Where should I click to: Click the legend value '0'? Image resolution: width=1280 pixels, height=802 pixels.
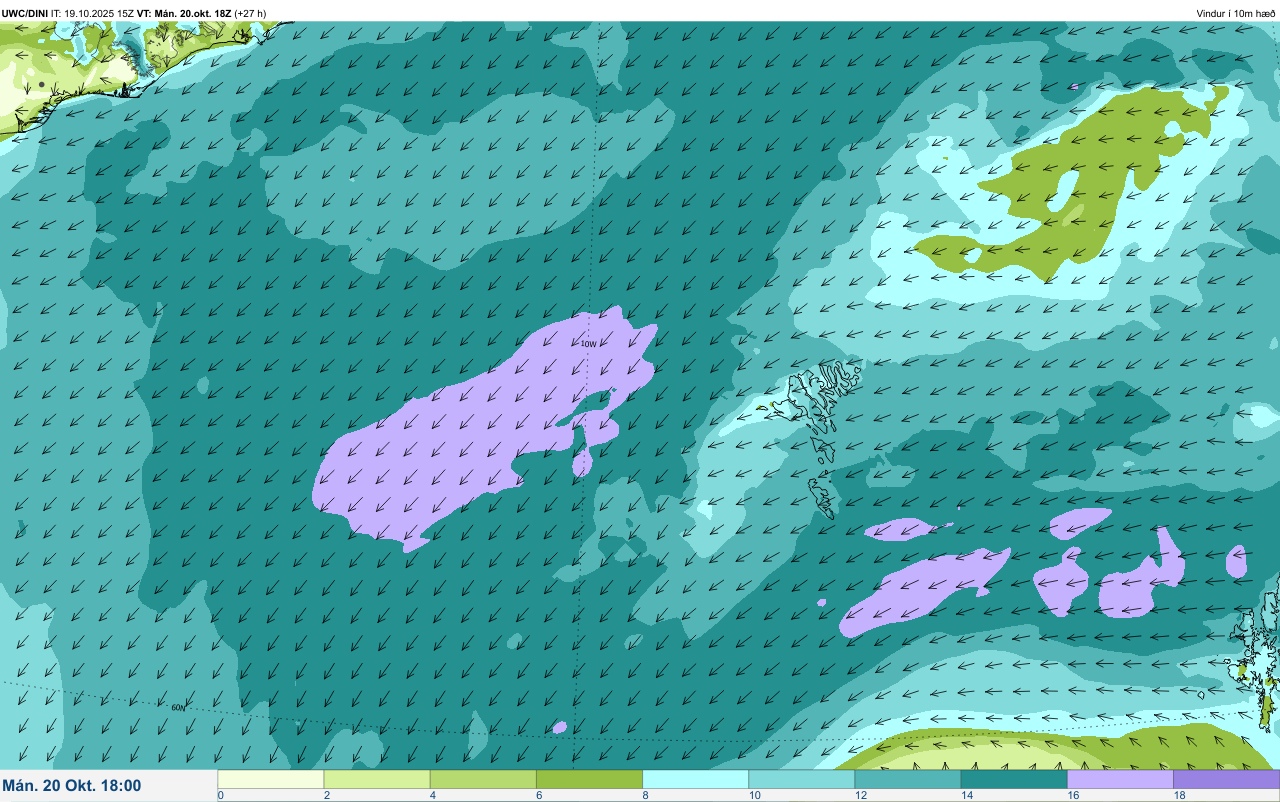[x=220, y=795]
